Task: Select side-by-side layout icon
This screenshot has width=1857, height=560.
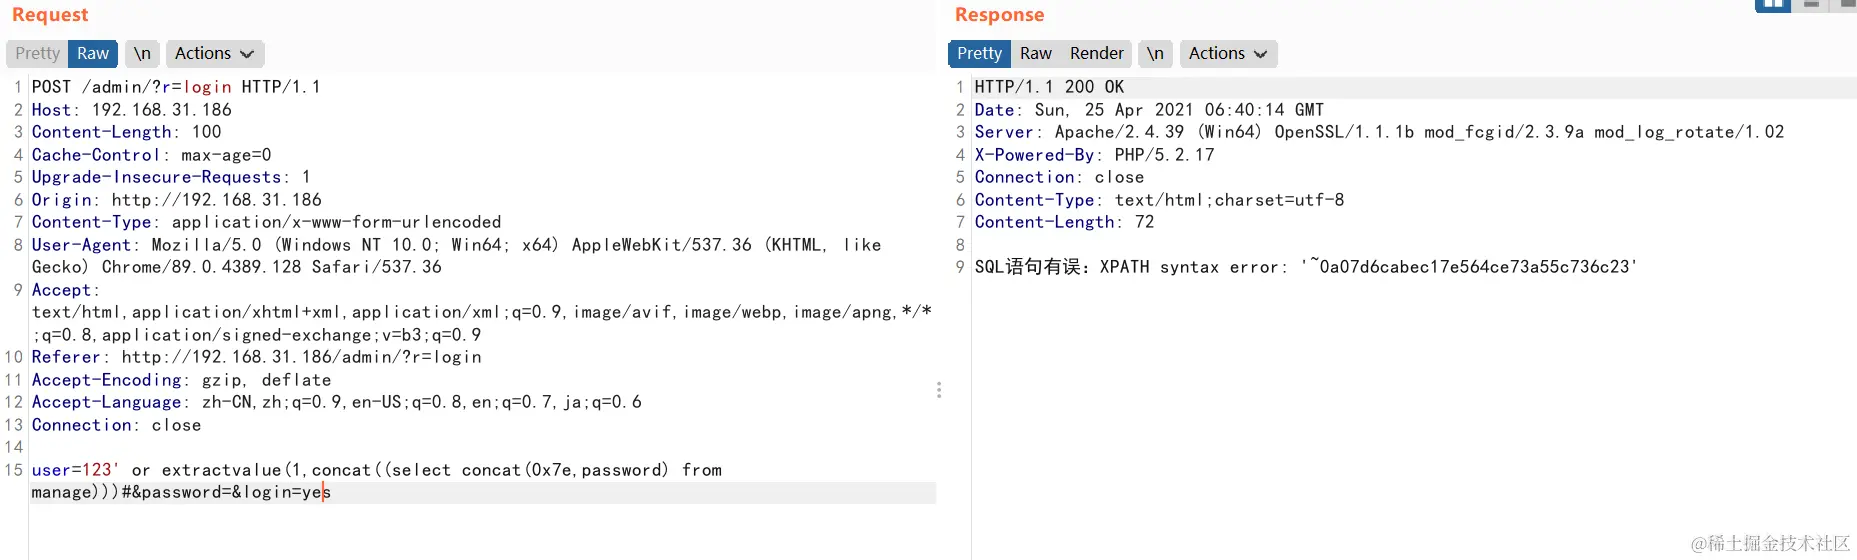Action: point(1773,5)
